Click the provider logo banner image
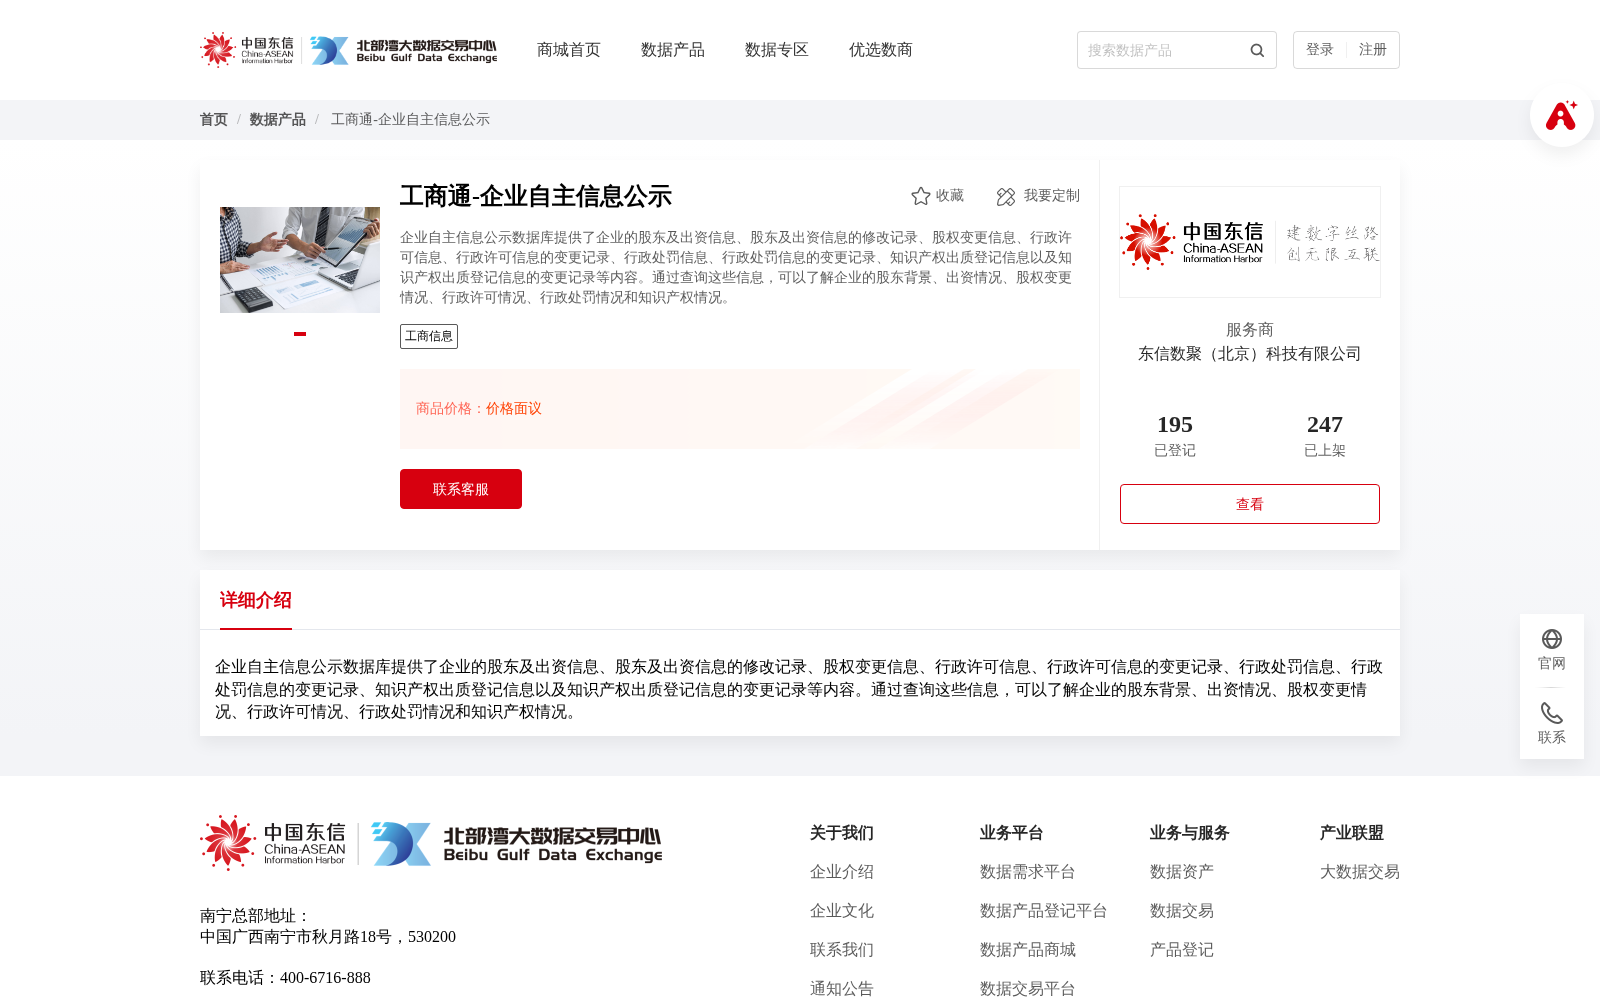This screenshot has width=1600, height=1000. (1250, 242)
